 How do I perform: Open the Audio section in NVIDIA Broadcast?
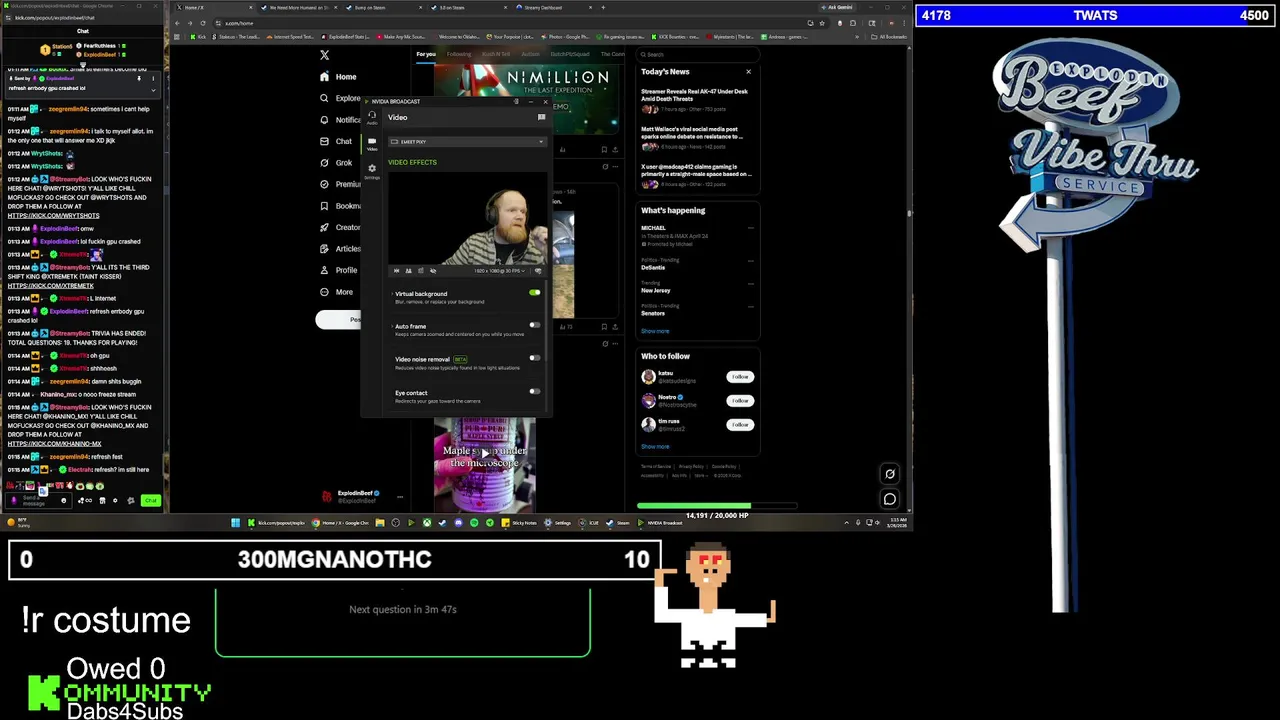(x=371, y=117)
